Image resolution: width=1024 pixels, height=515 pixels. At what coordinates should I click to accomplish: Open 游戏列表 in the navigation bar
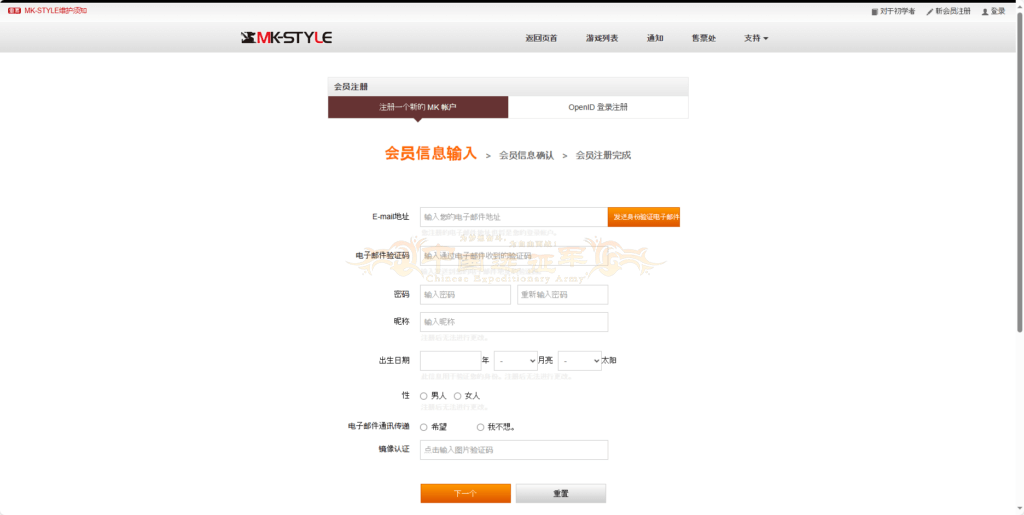coord(602,38)
